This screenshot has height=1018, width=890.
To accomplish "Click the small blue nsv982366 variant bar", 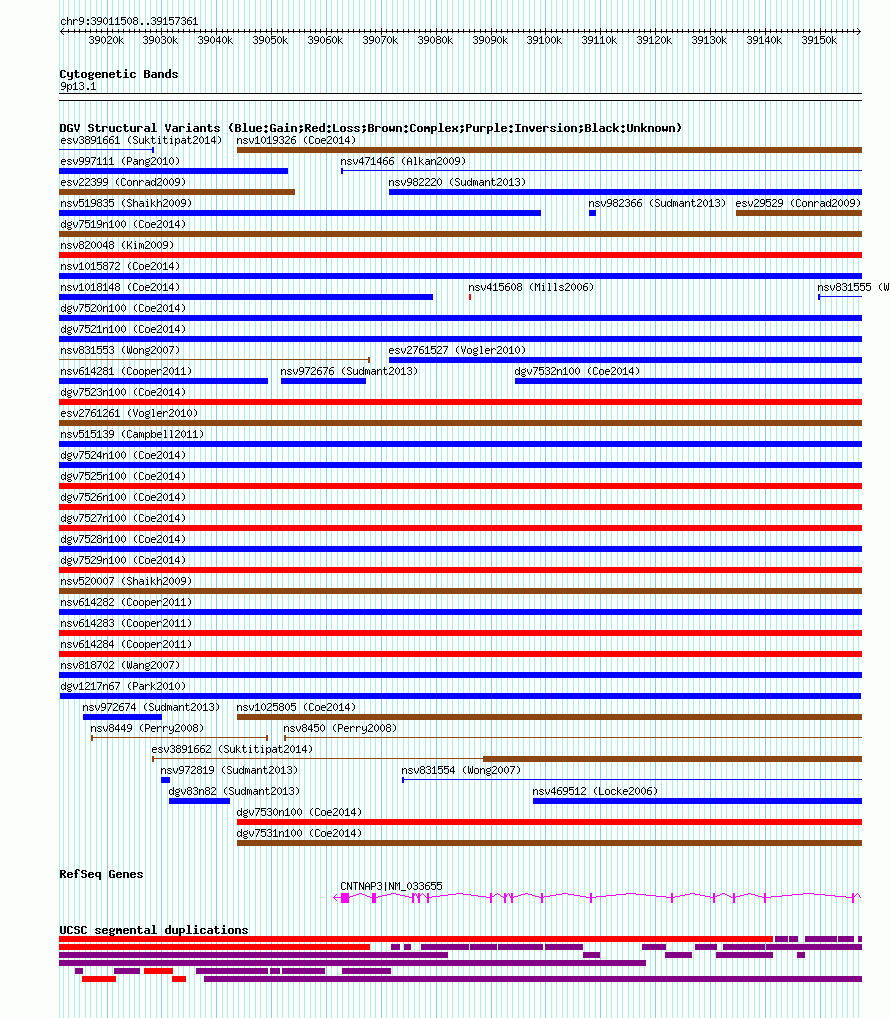I will 593,213.
